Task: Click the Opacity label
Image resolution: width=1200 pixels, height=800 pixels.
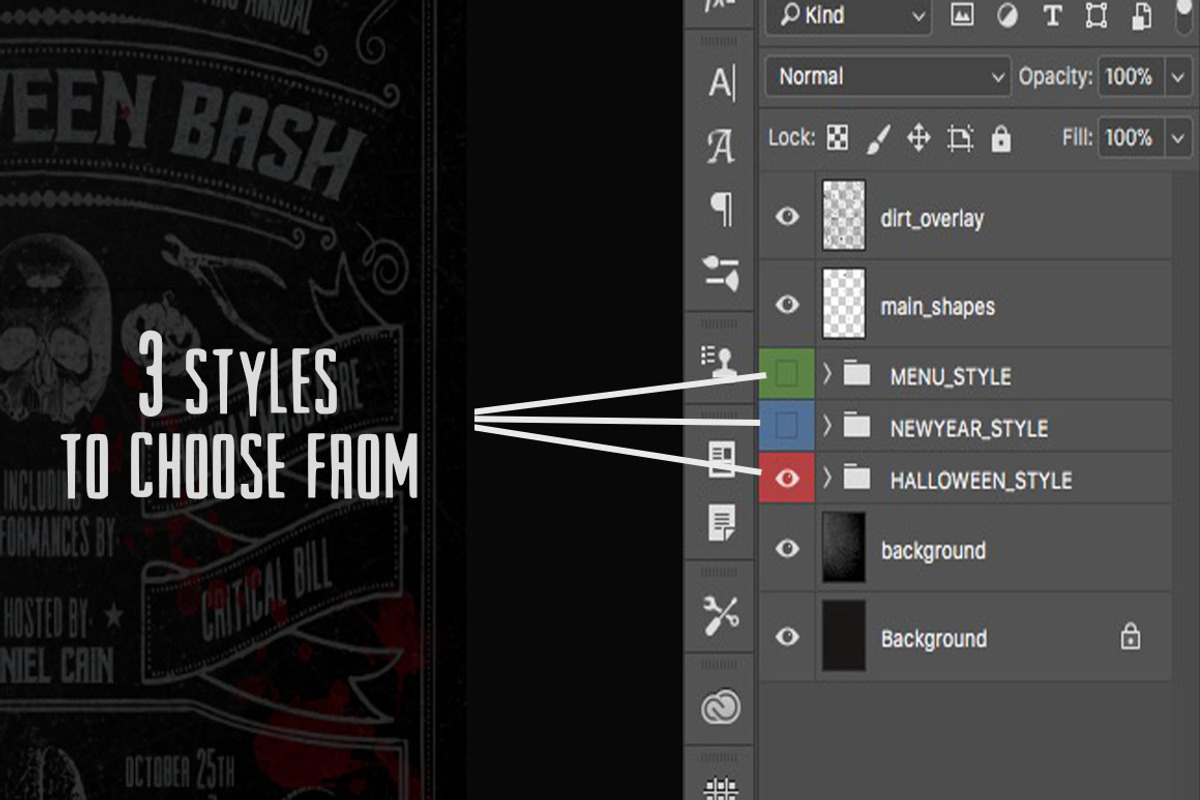Action: (x=1055, y=77)
